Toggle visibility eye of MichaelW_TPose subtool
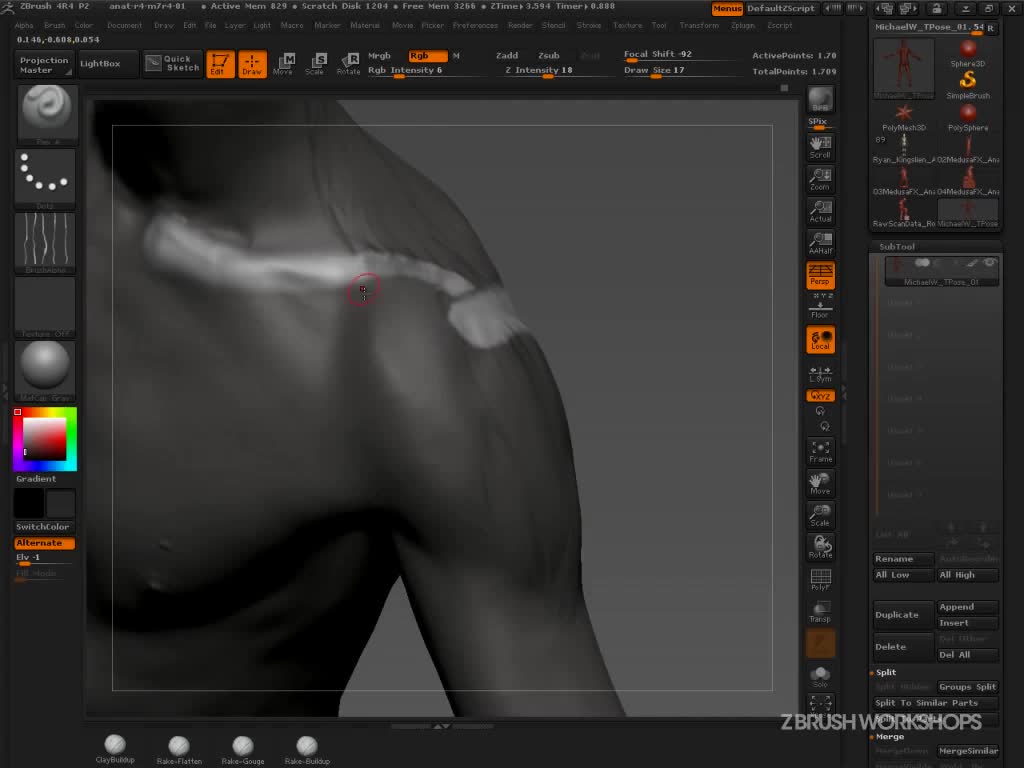The height and width of the screenshot is (768, 1024). click(990, 263)
